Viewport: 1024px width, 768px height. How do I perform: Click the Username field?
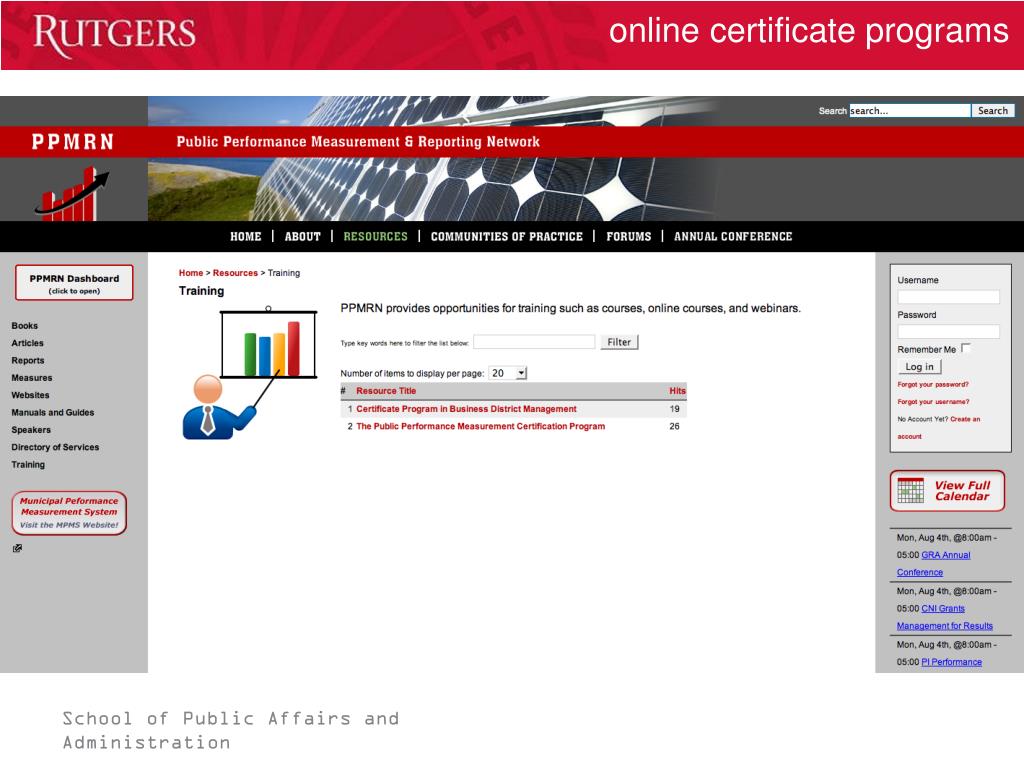[x=948, y=297]
